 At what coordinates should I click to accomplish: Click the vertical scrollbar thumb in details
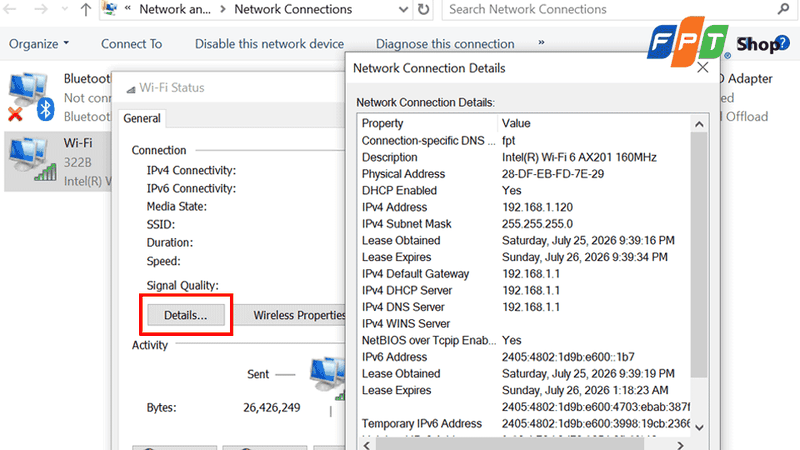click(x=699, y=255)
